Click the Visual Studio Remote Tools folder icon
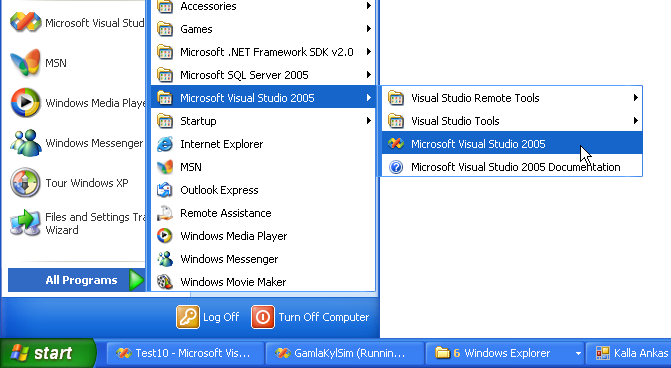The width and height of the screenshot is (671, 368). [396, 98]
